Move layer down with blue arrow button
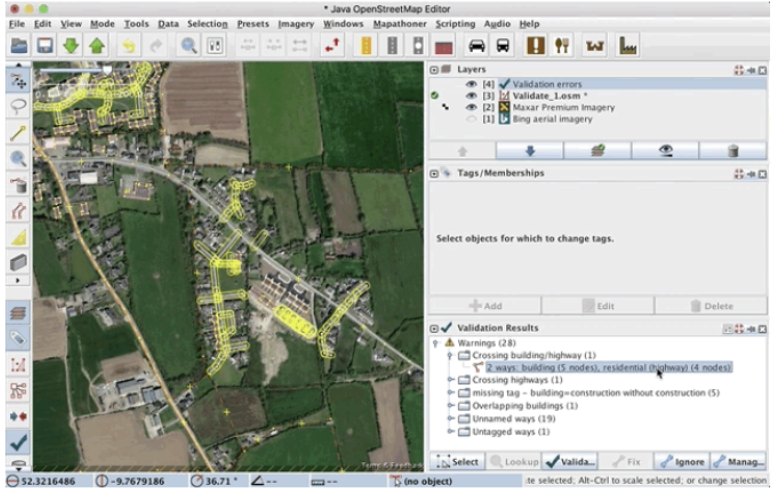Viewport: 774px width, 502px height. click(530, 151)
